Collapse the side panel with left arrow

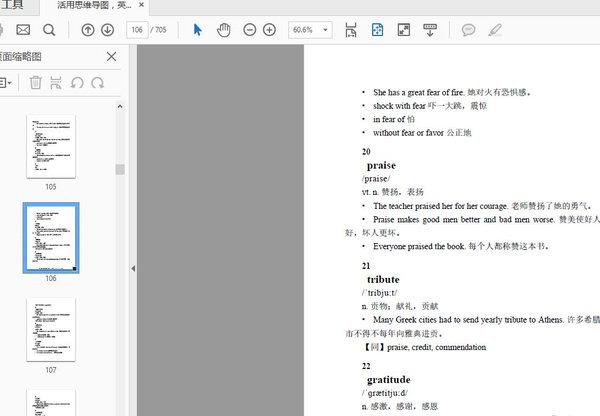(133, 268)
